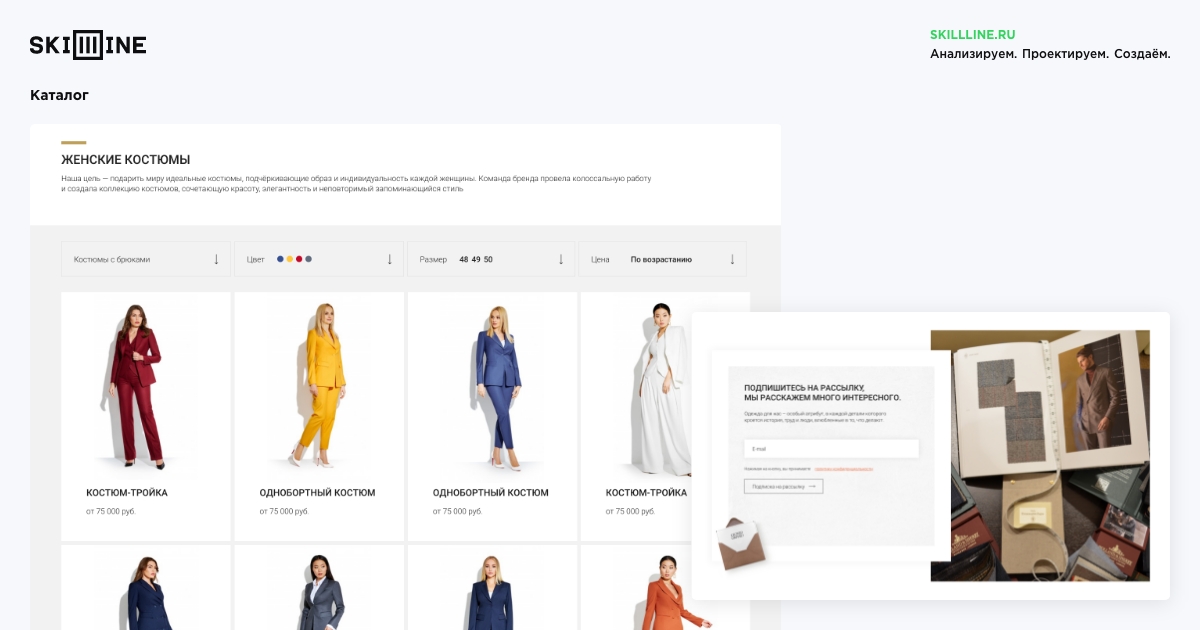Click the SKILLLINE logo

[88, 45]
